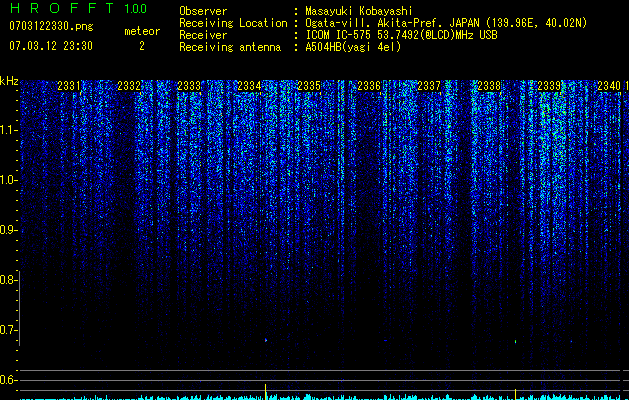Click the 2333 time marker

pyautogui.click(x=189, y=86)
